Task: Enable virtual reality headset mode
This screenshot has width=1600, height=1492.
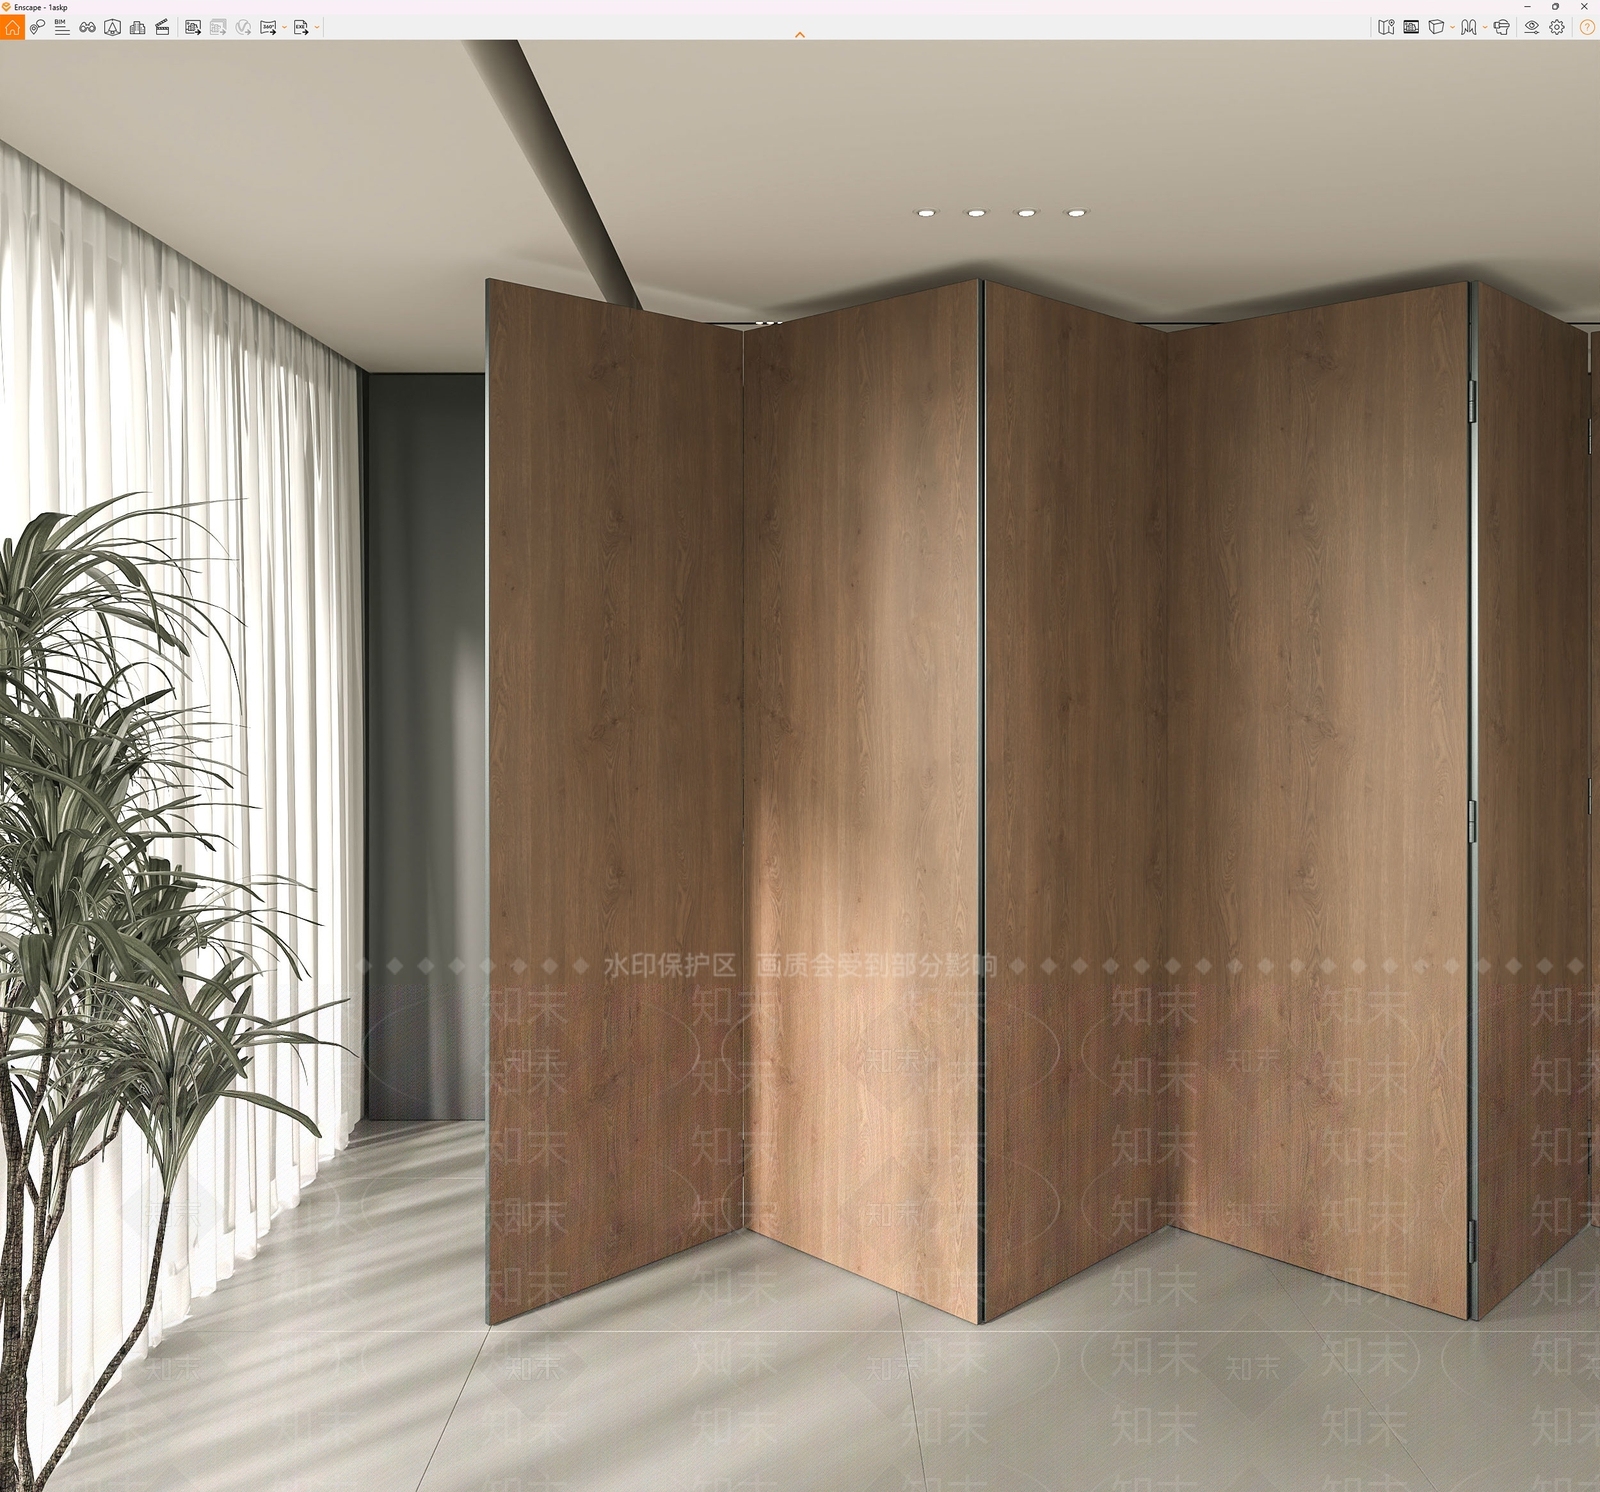Action: (1501, 27)
